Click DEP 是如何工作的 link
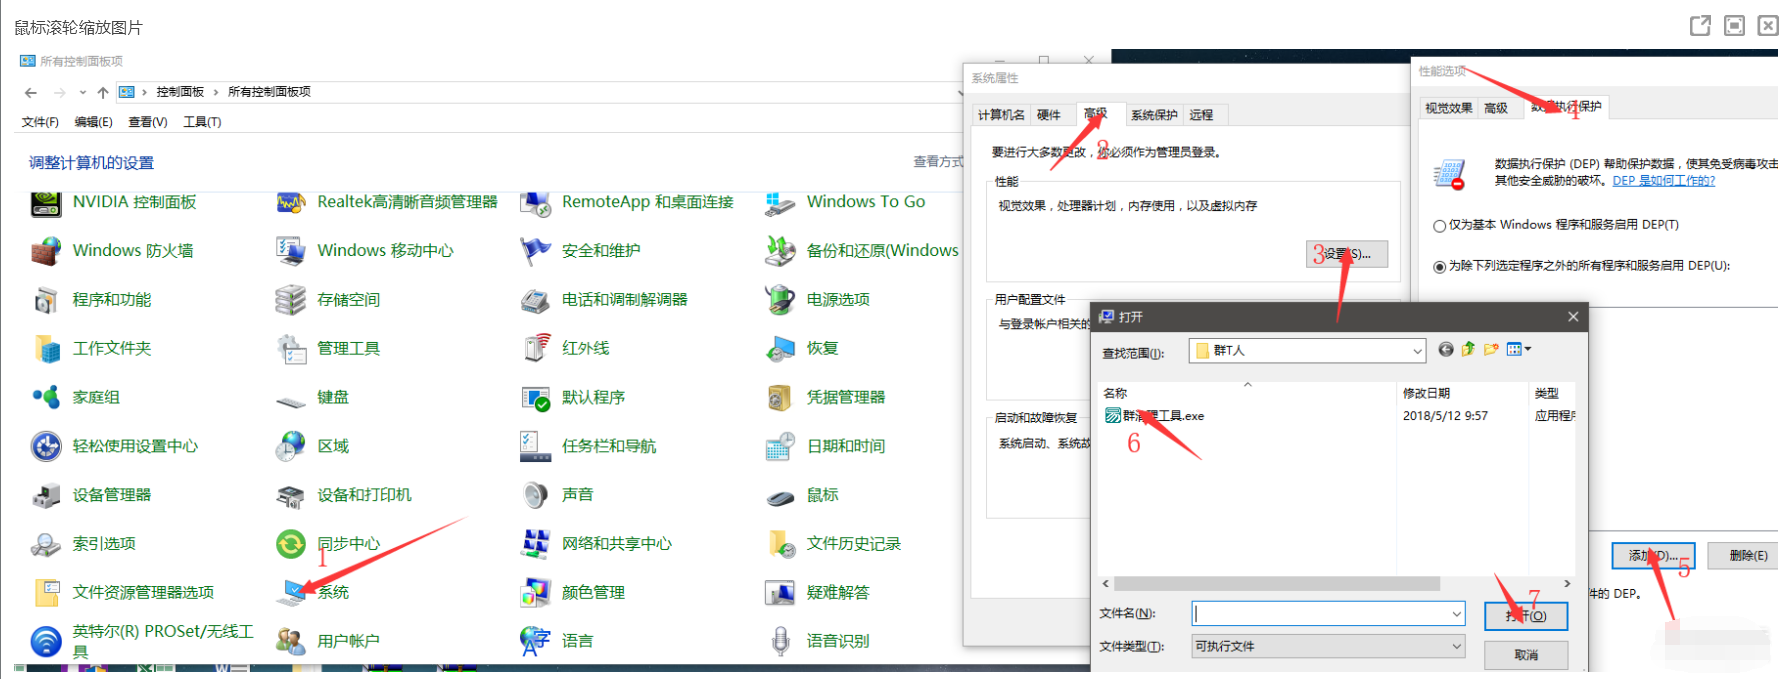Viewport: 1779px width, 679px height. pos(1663,181)
